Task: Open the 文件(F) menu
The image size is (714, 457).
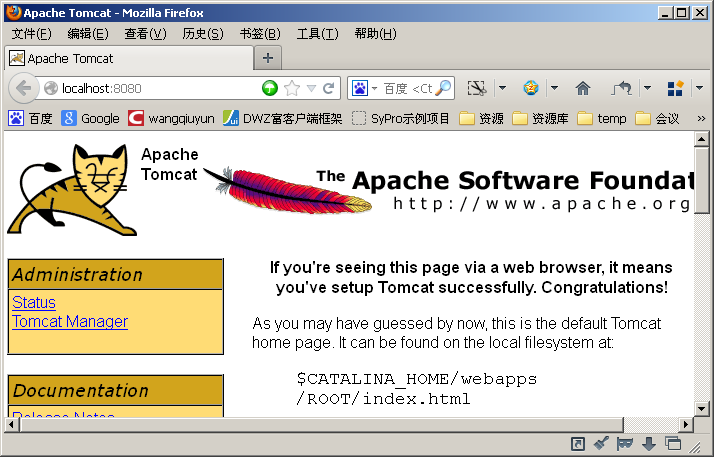Action: [x=31, y=34]
